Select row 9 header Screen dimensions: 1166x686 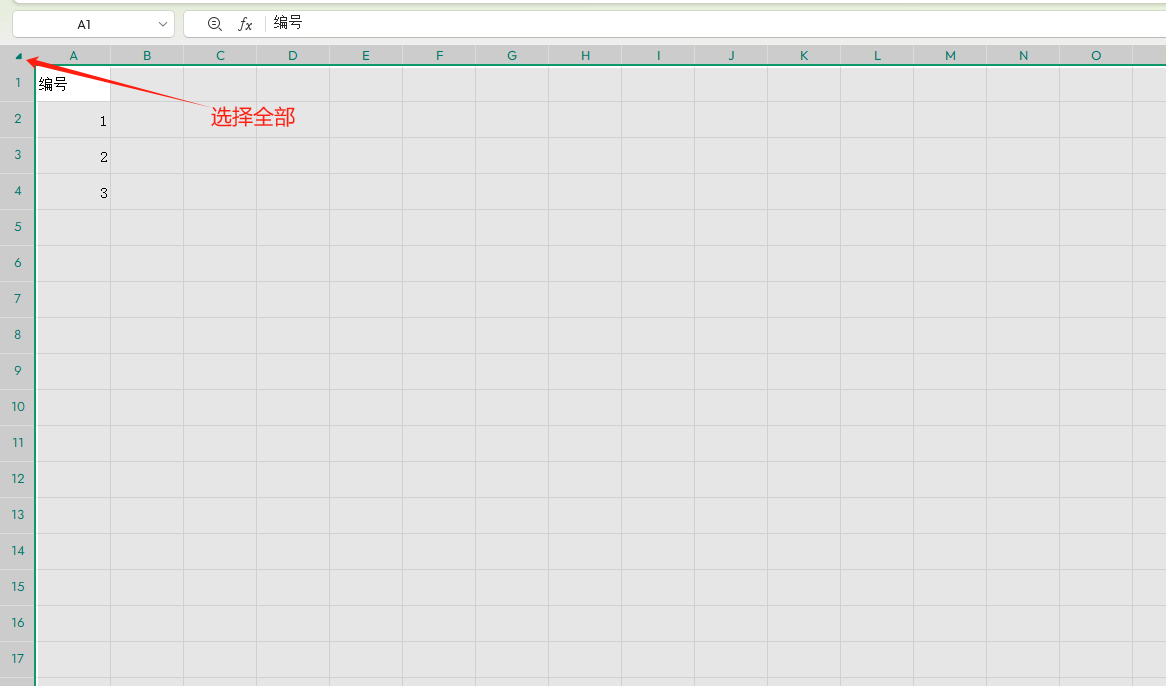point(18,371)
